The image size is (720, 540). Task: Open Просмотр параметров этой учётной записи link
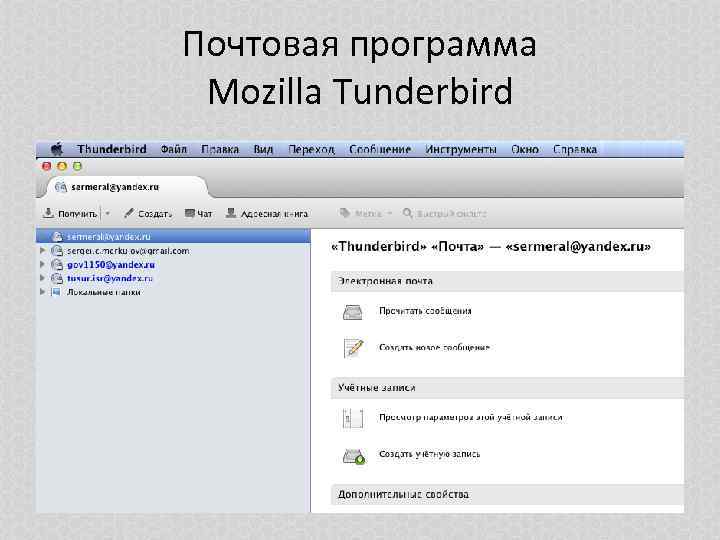471,417
